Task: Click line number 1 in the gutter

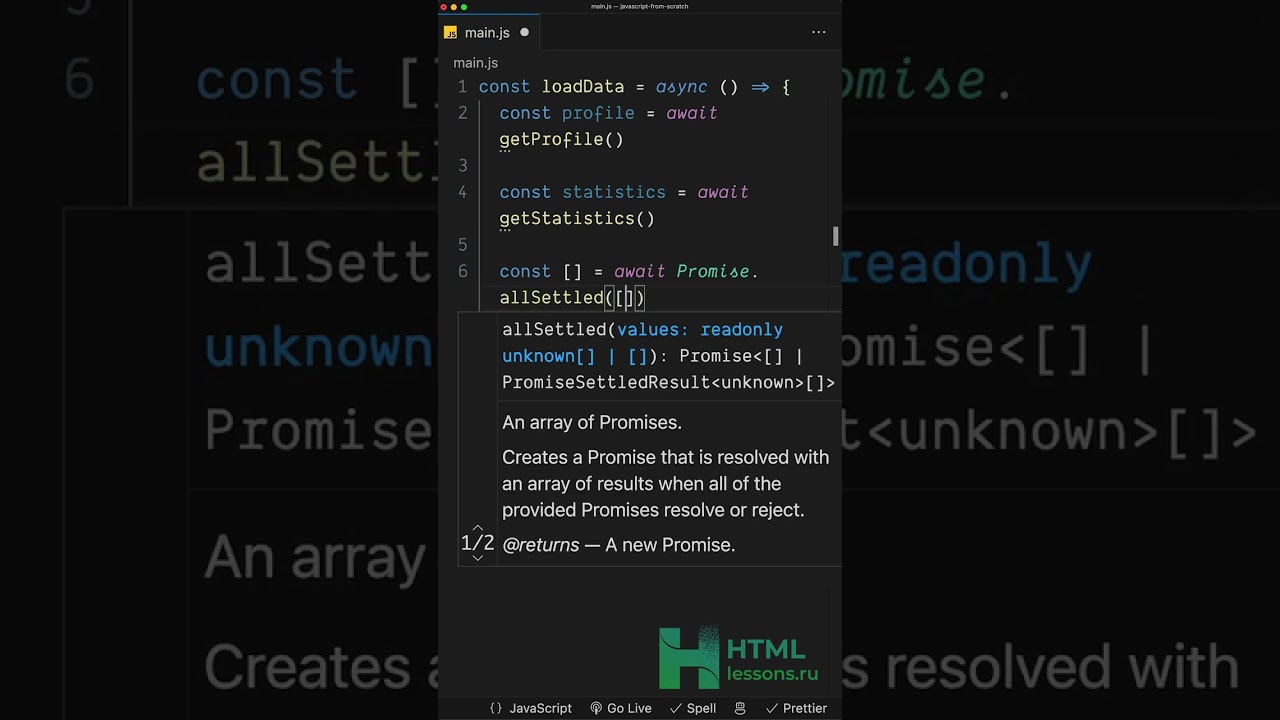Action: pyautogui.click(x=462, y=87)
